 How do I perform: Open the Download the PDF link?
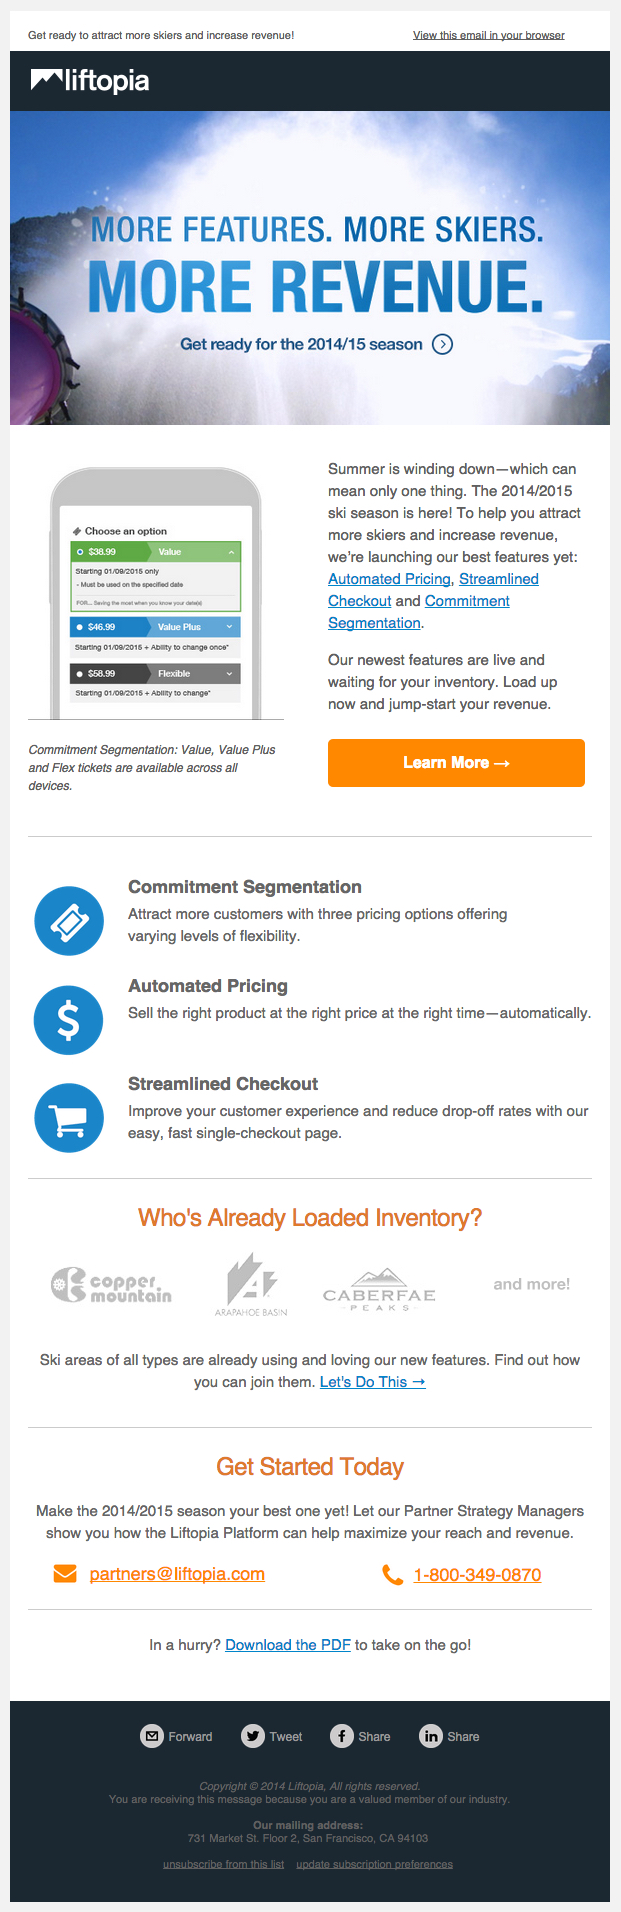(288, 1645)
